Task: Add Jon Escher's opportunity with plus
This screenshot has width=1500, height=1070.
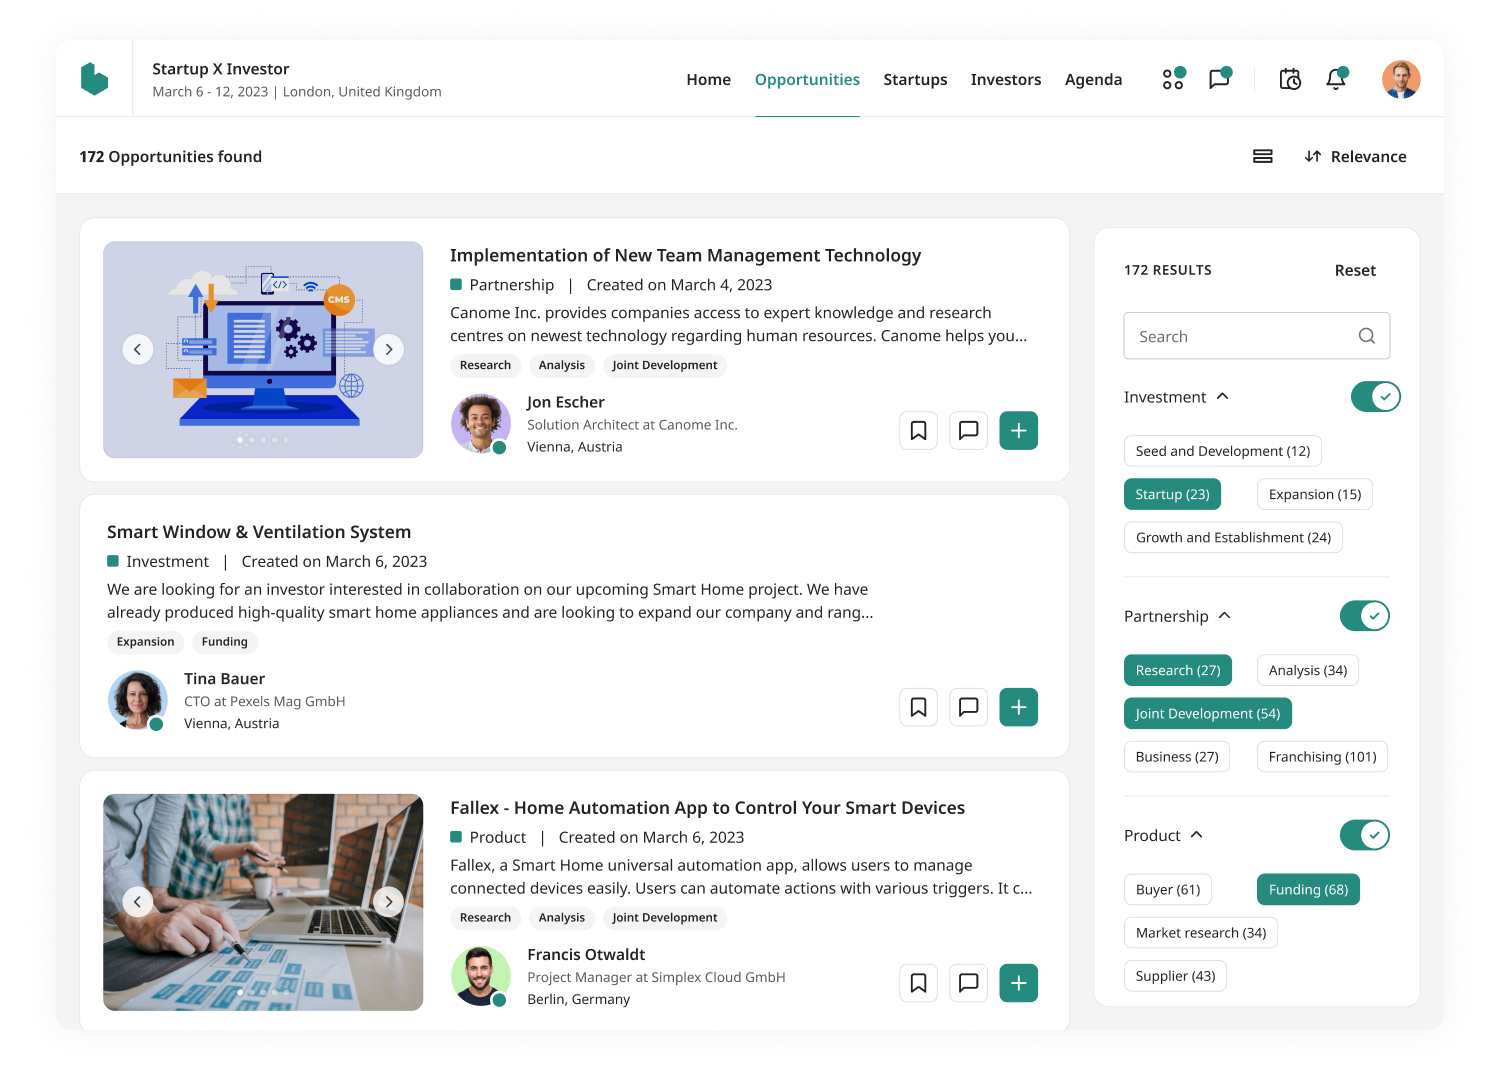Action: point(1018,431)
